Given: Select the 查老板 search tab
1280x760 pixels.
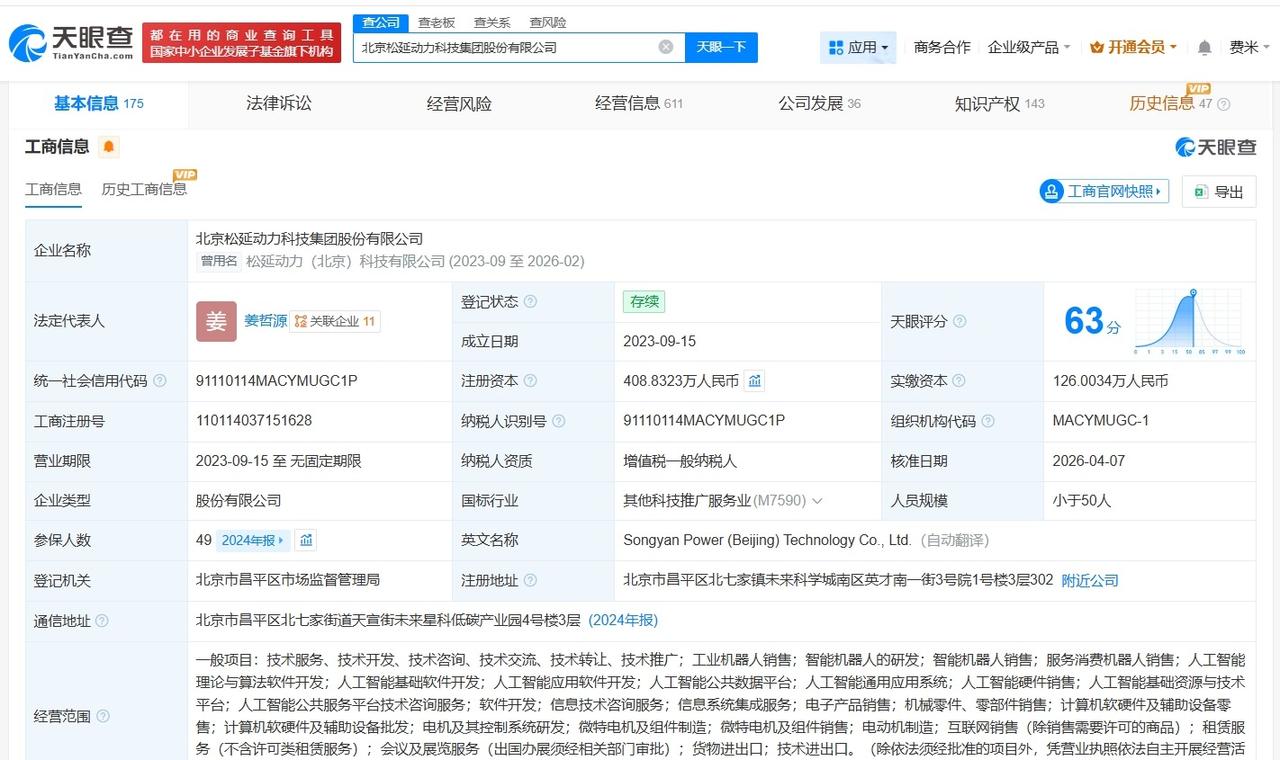Looking at the screenshot, I should point(436,22).
